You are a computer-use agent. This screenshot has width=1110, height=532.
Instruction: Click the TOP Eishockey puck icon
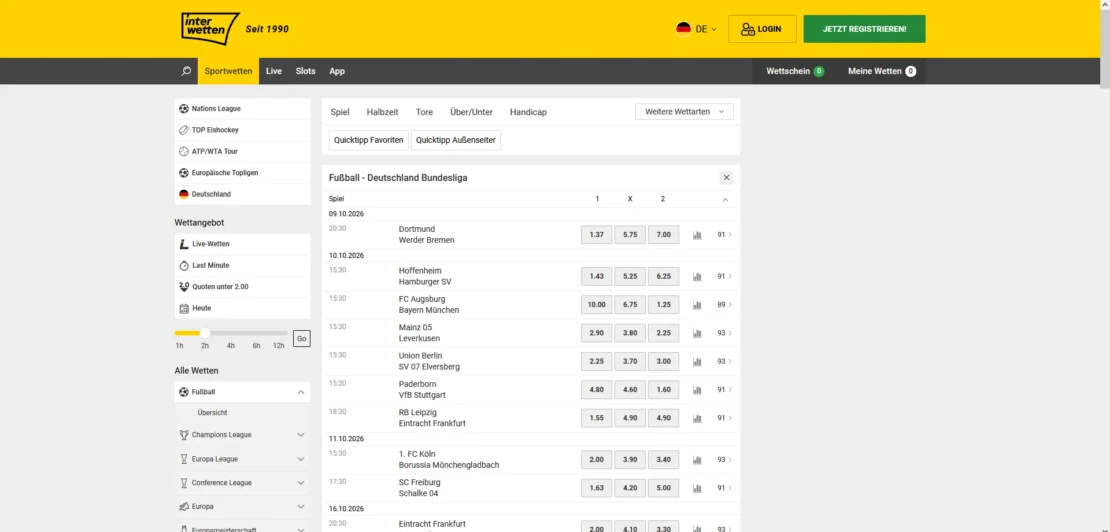[184, 130]
